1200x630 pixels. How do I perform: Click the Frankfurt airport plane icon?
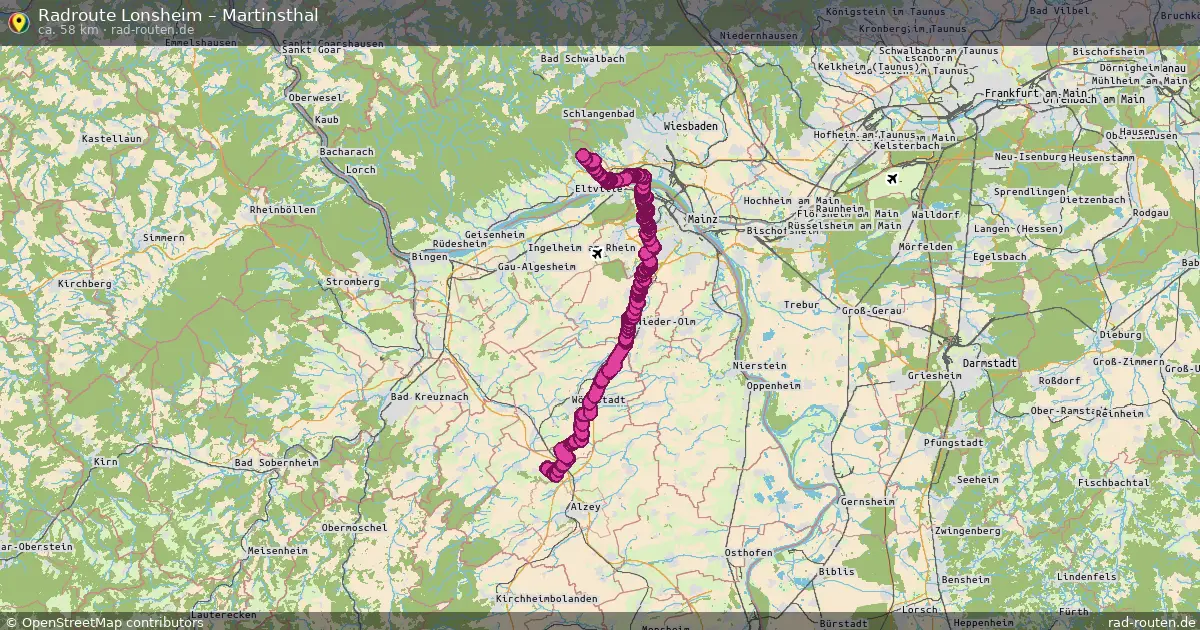892,180
